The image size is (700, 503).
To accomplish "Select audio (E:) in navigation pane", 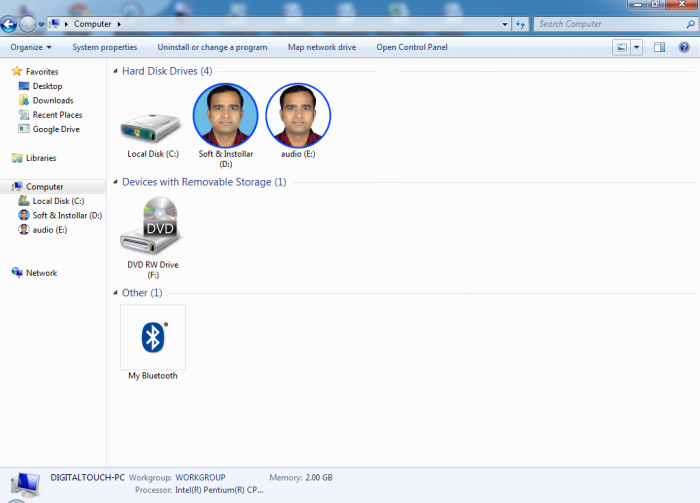I will (x=50, y=230).
